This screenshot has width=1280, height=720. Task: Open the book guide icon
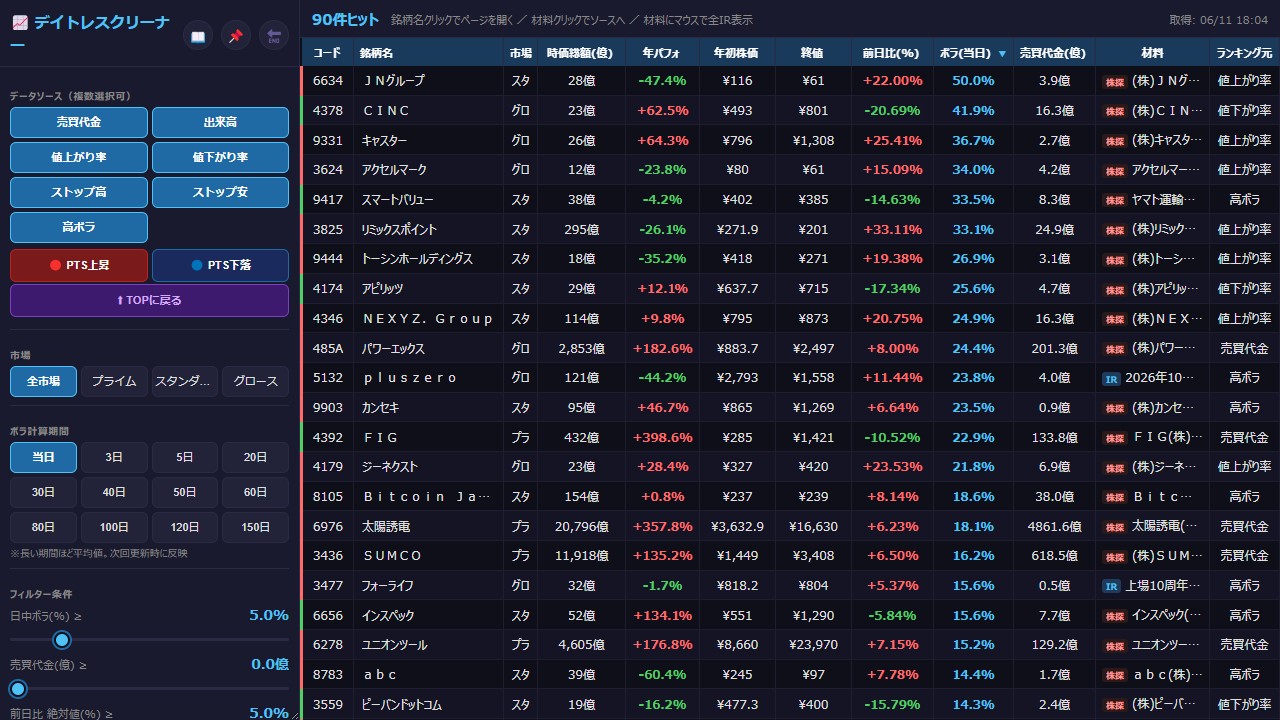(197, 37)
